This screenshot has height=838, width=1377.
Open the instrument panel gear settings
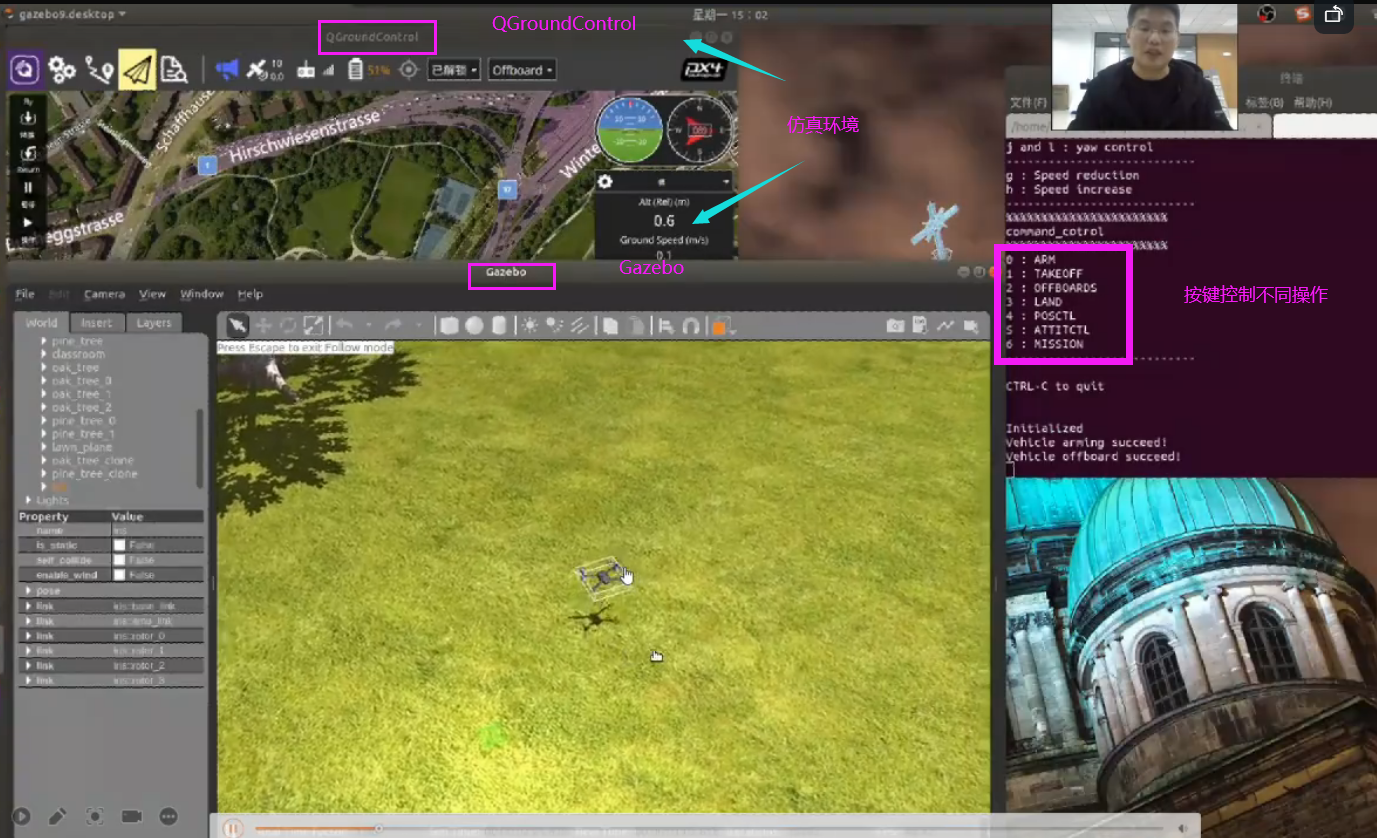[x=605, y=181]
